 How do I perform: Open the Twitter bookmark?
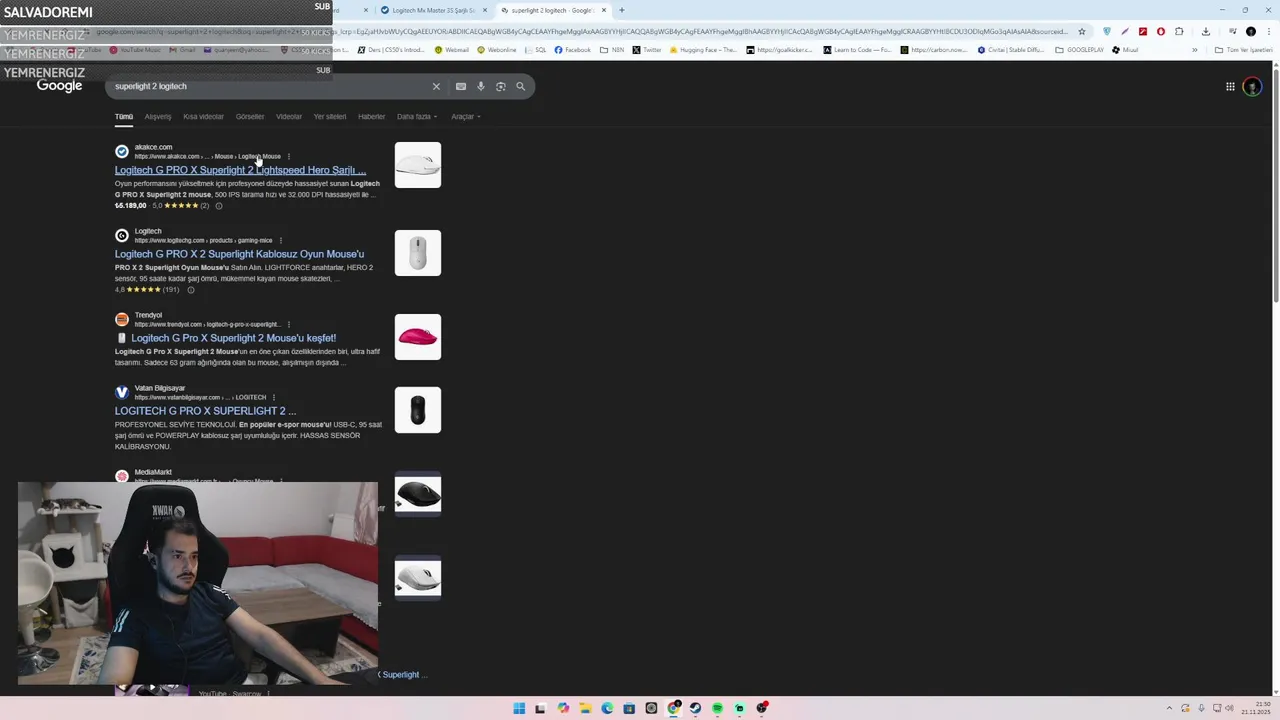(x=647, y=50)
